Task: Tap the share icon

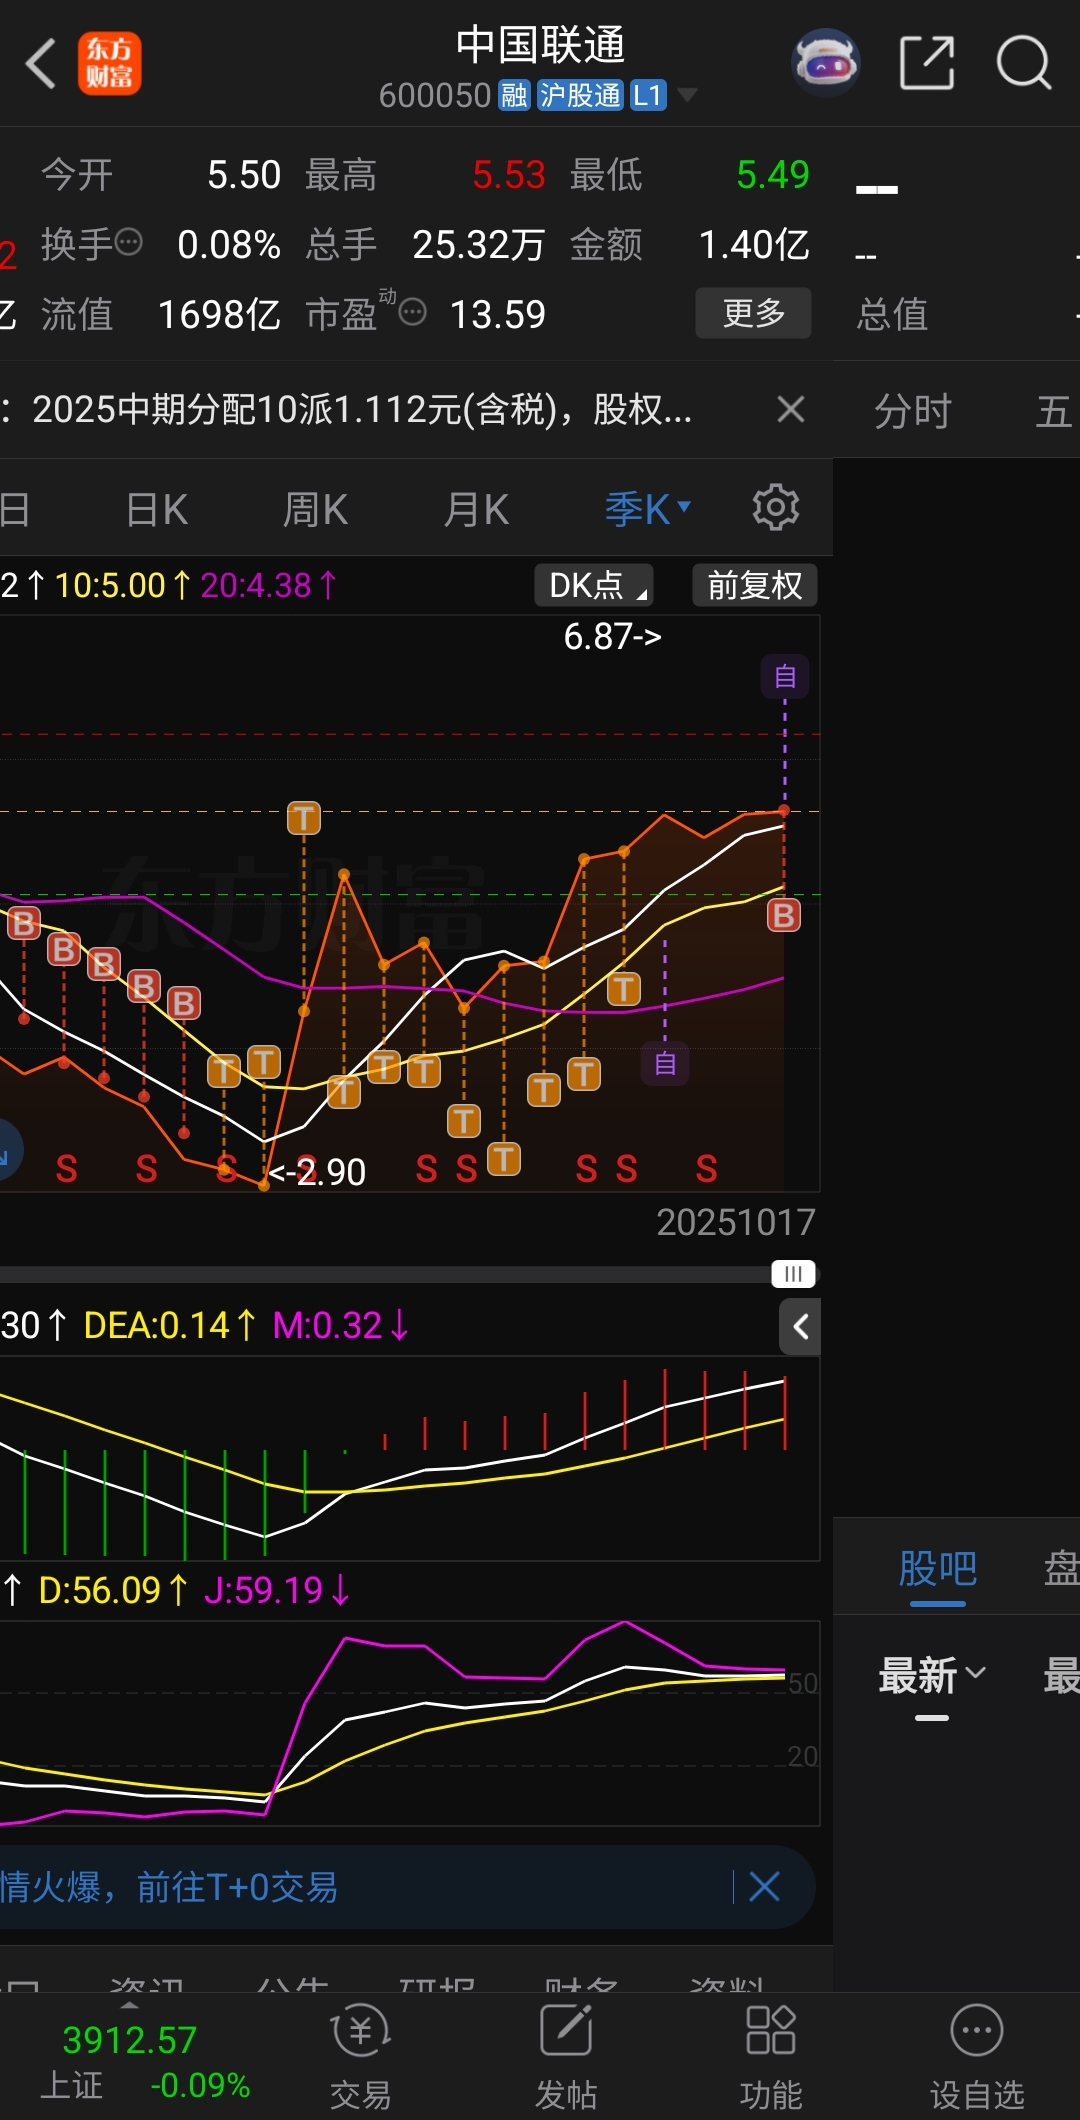Action: coord(927,63)
